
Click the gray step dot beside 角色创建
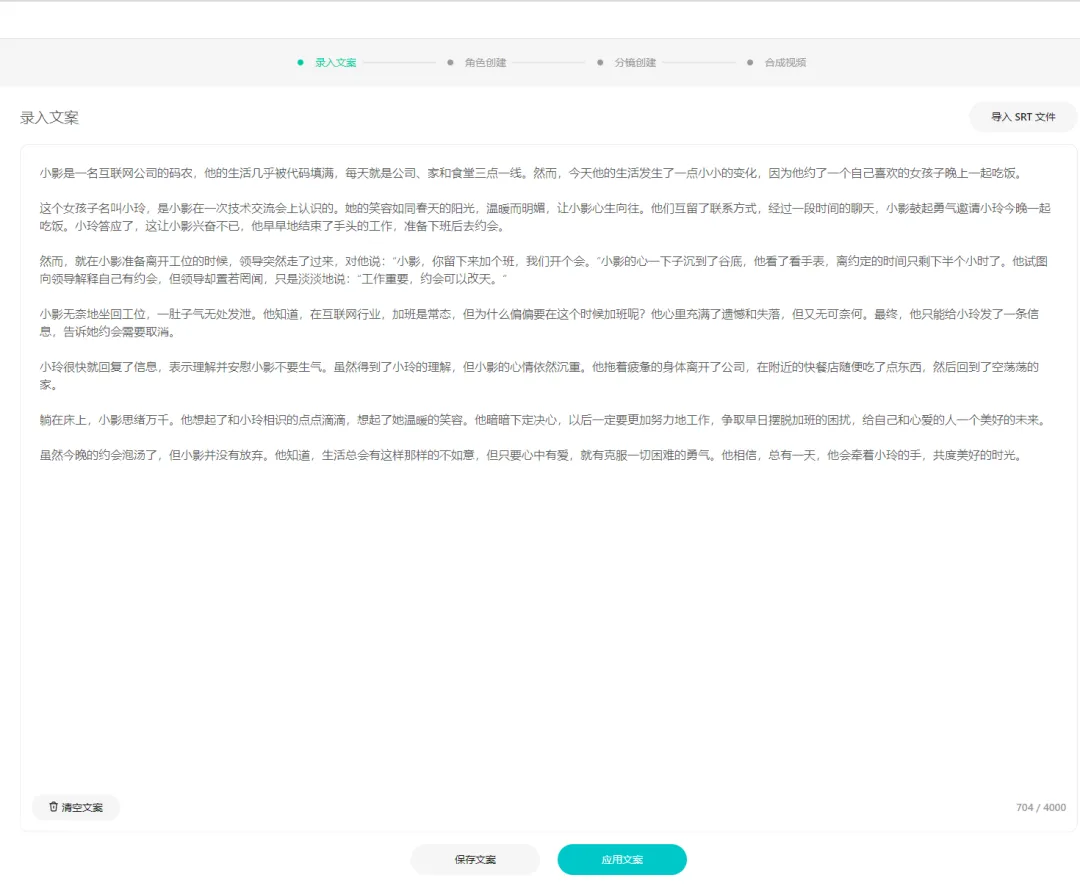coord(450,62)
